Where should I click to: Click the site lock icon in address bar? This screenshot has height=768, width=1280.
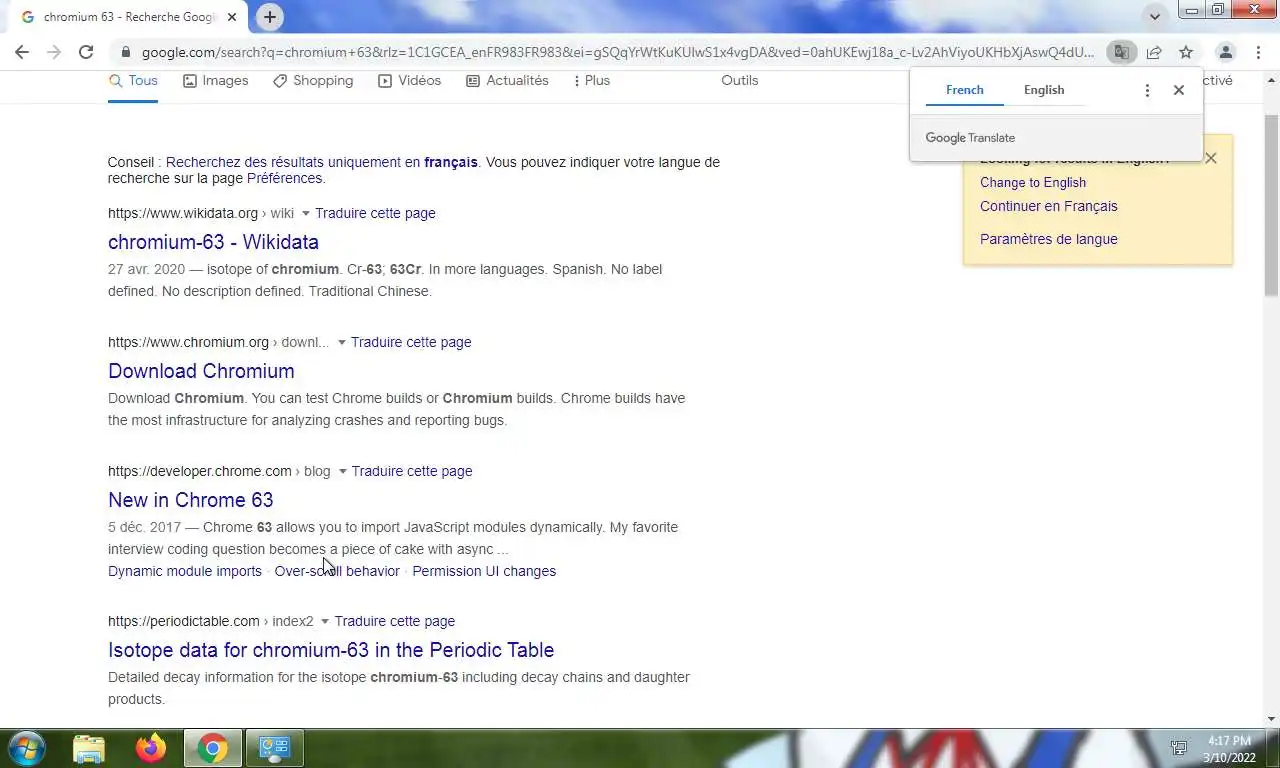[125, 52]
